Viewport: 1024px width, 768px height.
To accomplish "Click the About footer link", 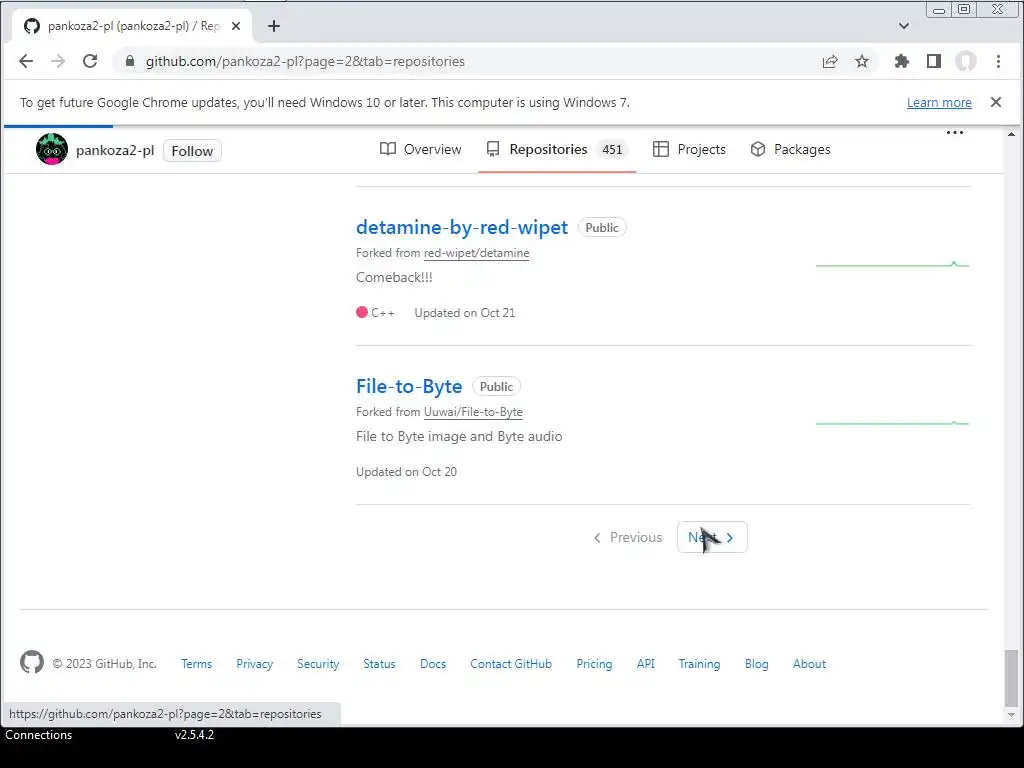I will tap(809, 664).
